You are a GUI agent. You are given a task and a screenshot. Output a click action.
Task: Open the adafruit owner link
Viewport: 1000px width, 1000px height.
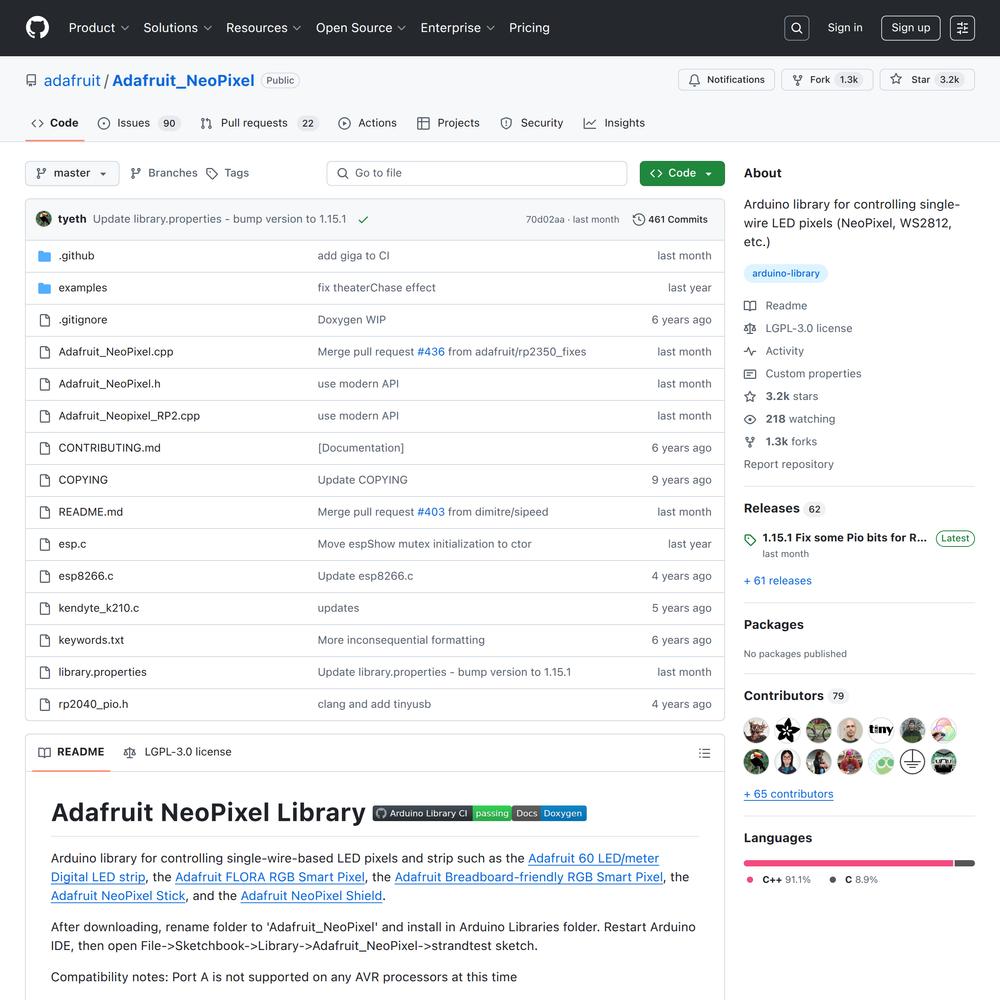click(x=72, y=80)
